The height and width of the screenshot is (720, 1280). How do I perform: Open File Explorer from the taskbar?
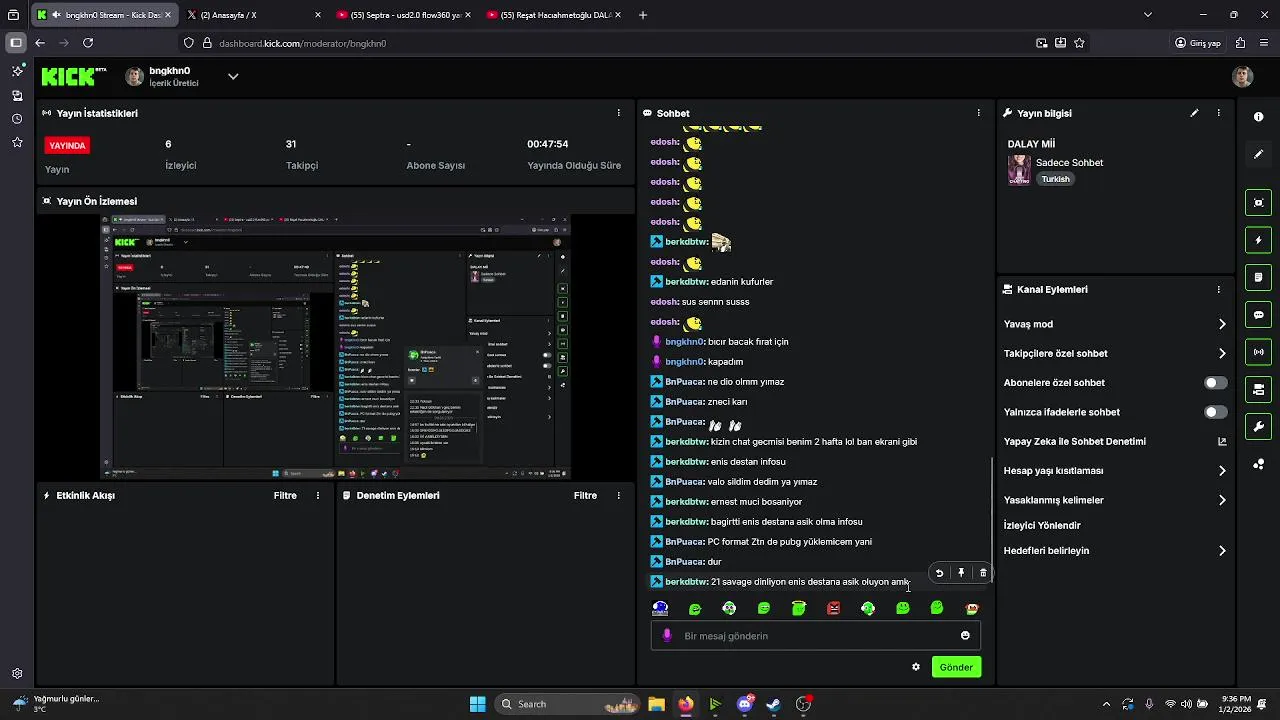point(656,704)
